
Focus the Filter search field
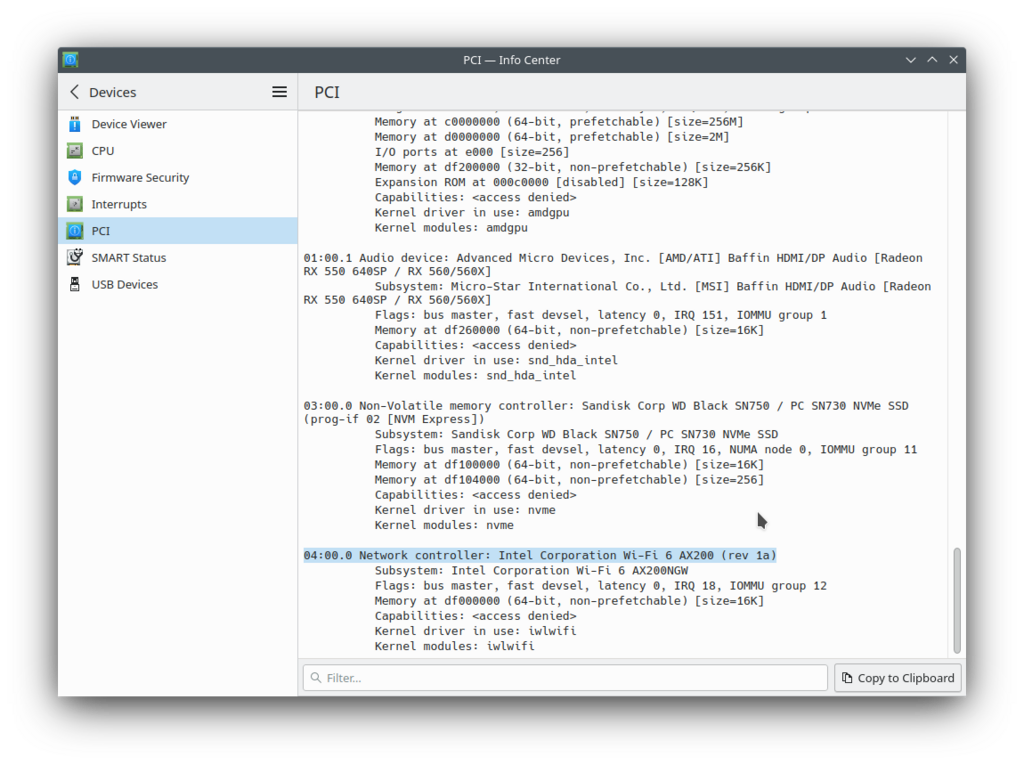(x=565, y=678)
